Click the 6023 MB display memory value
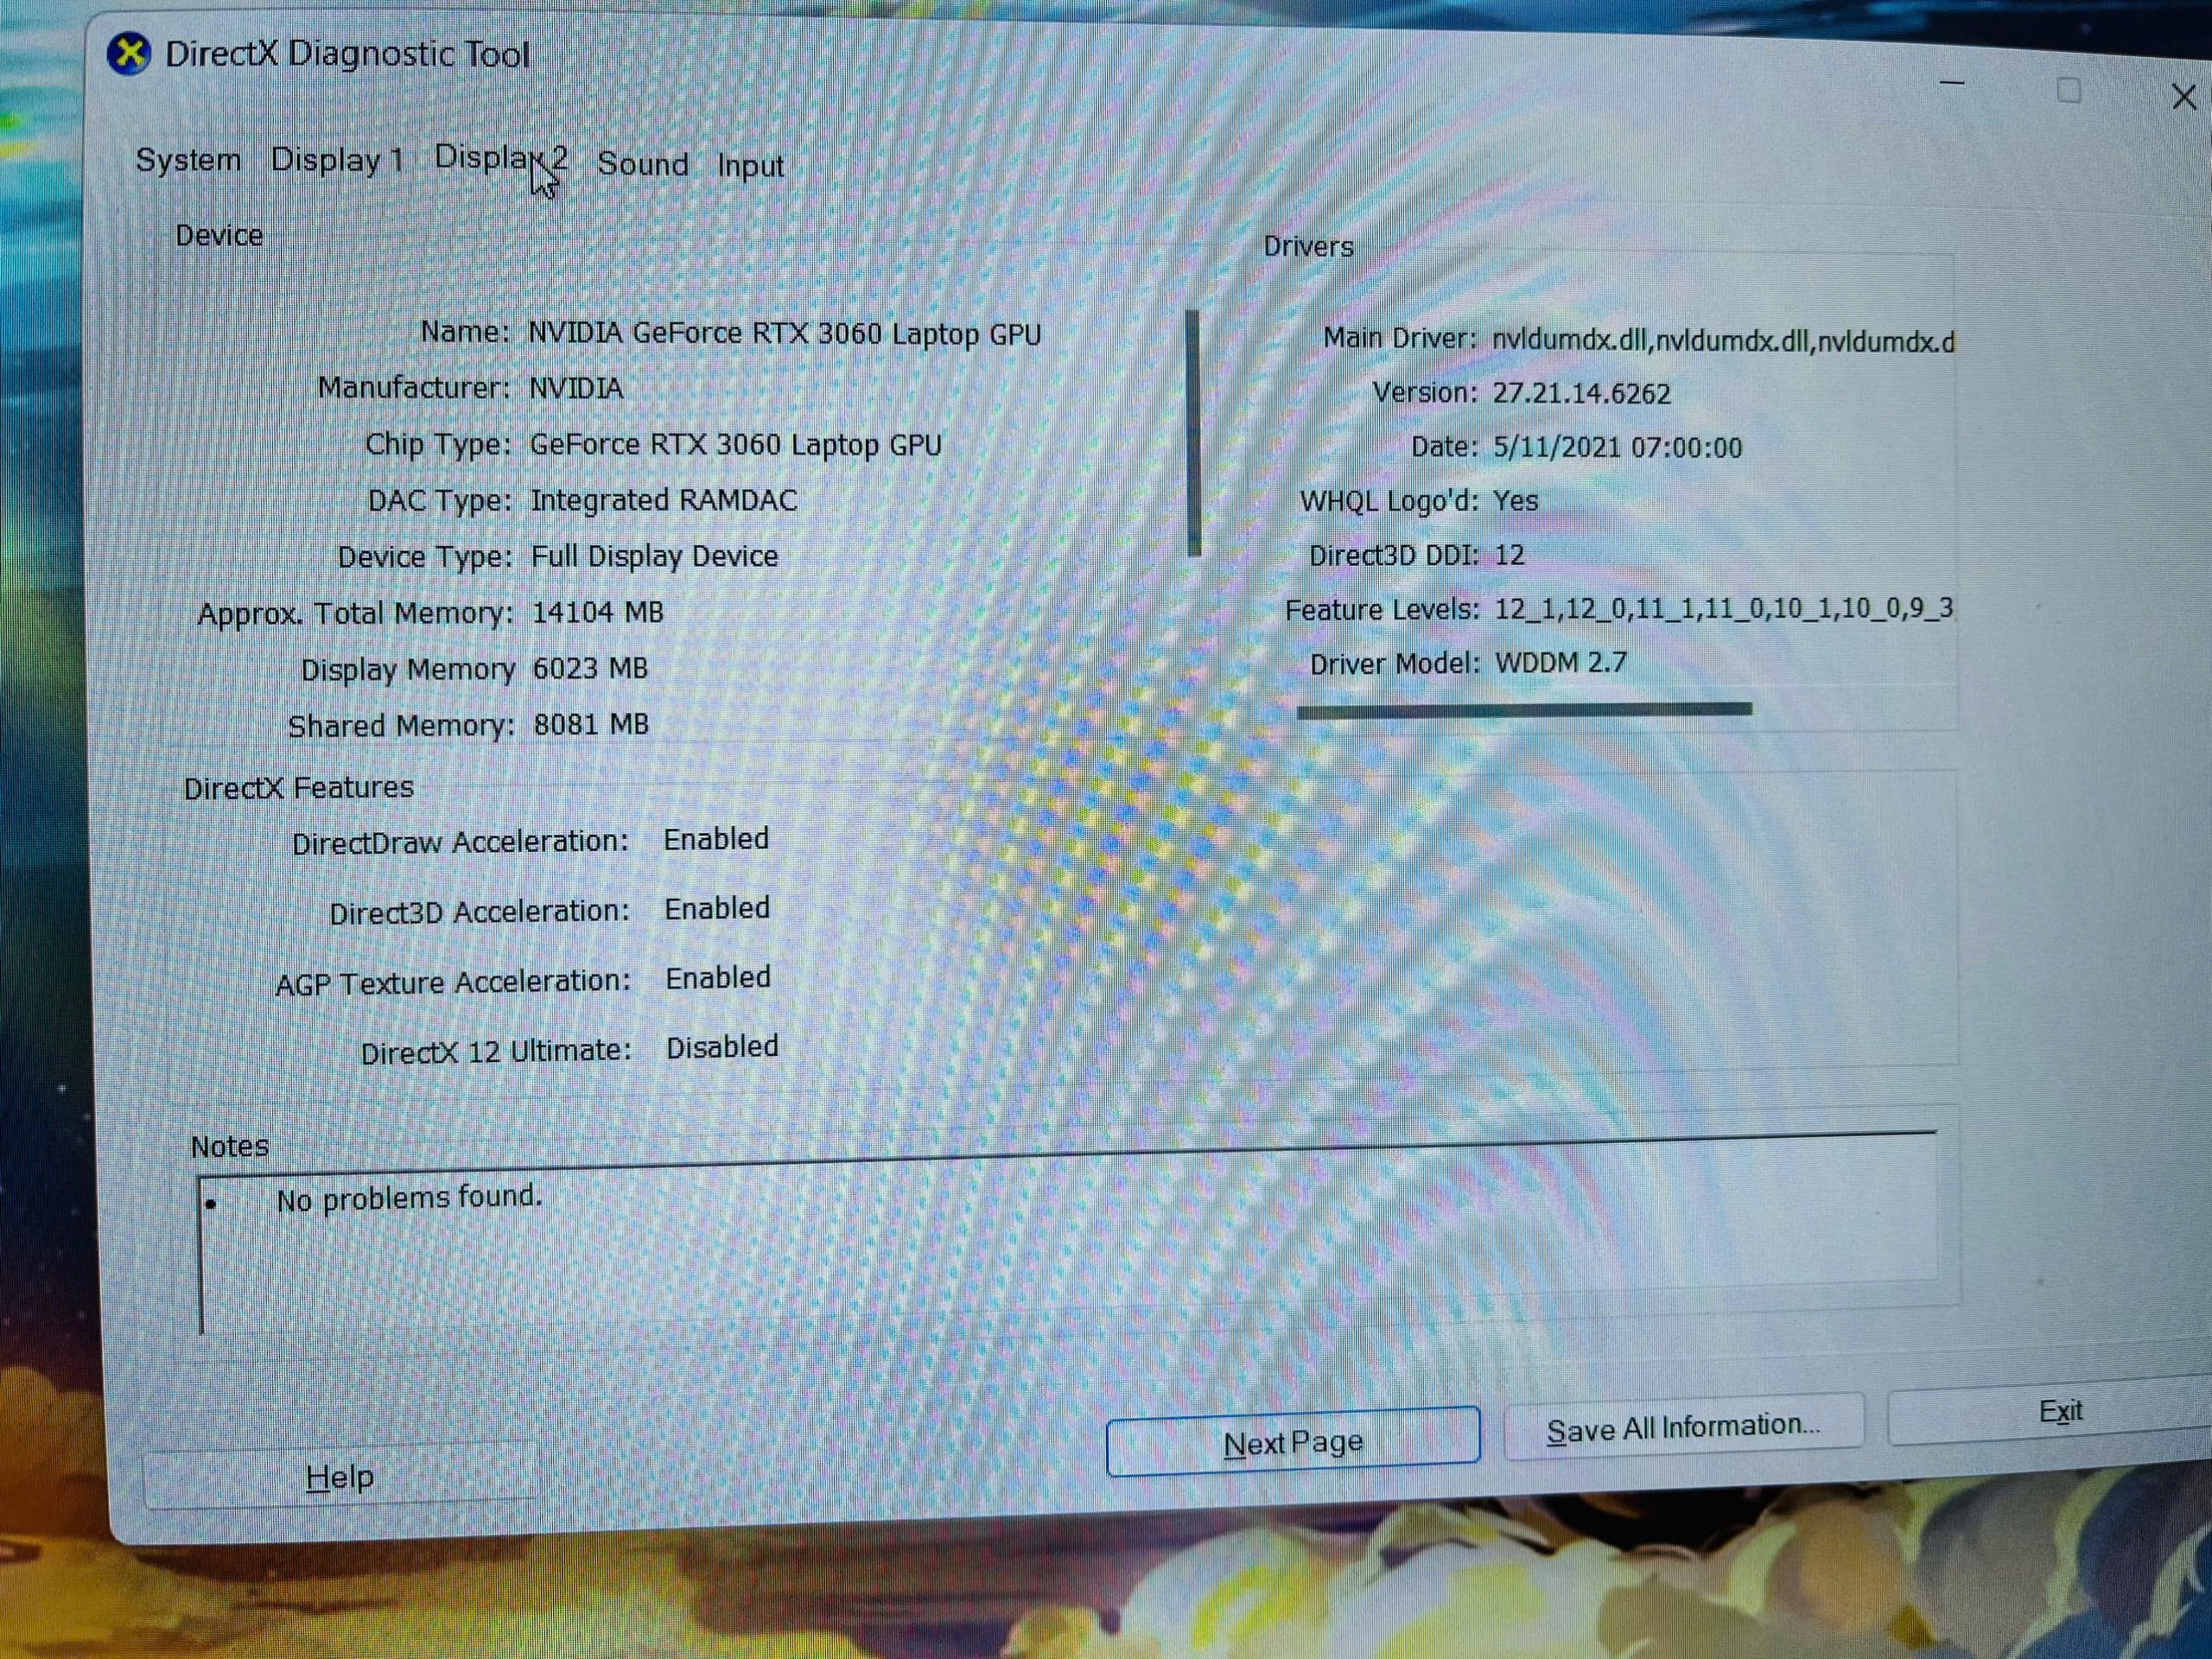The image size is (2212, 1659). point(591,668)
